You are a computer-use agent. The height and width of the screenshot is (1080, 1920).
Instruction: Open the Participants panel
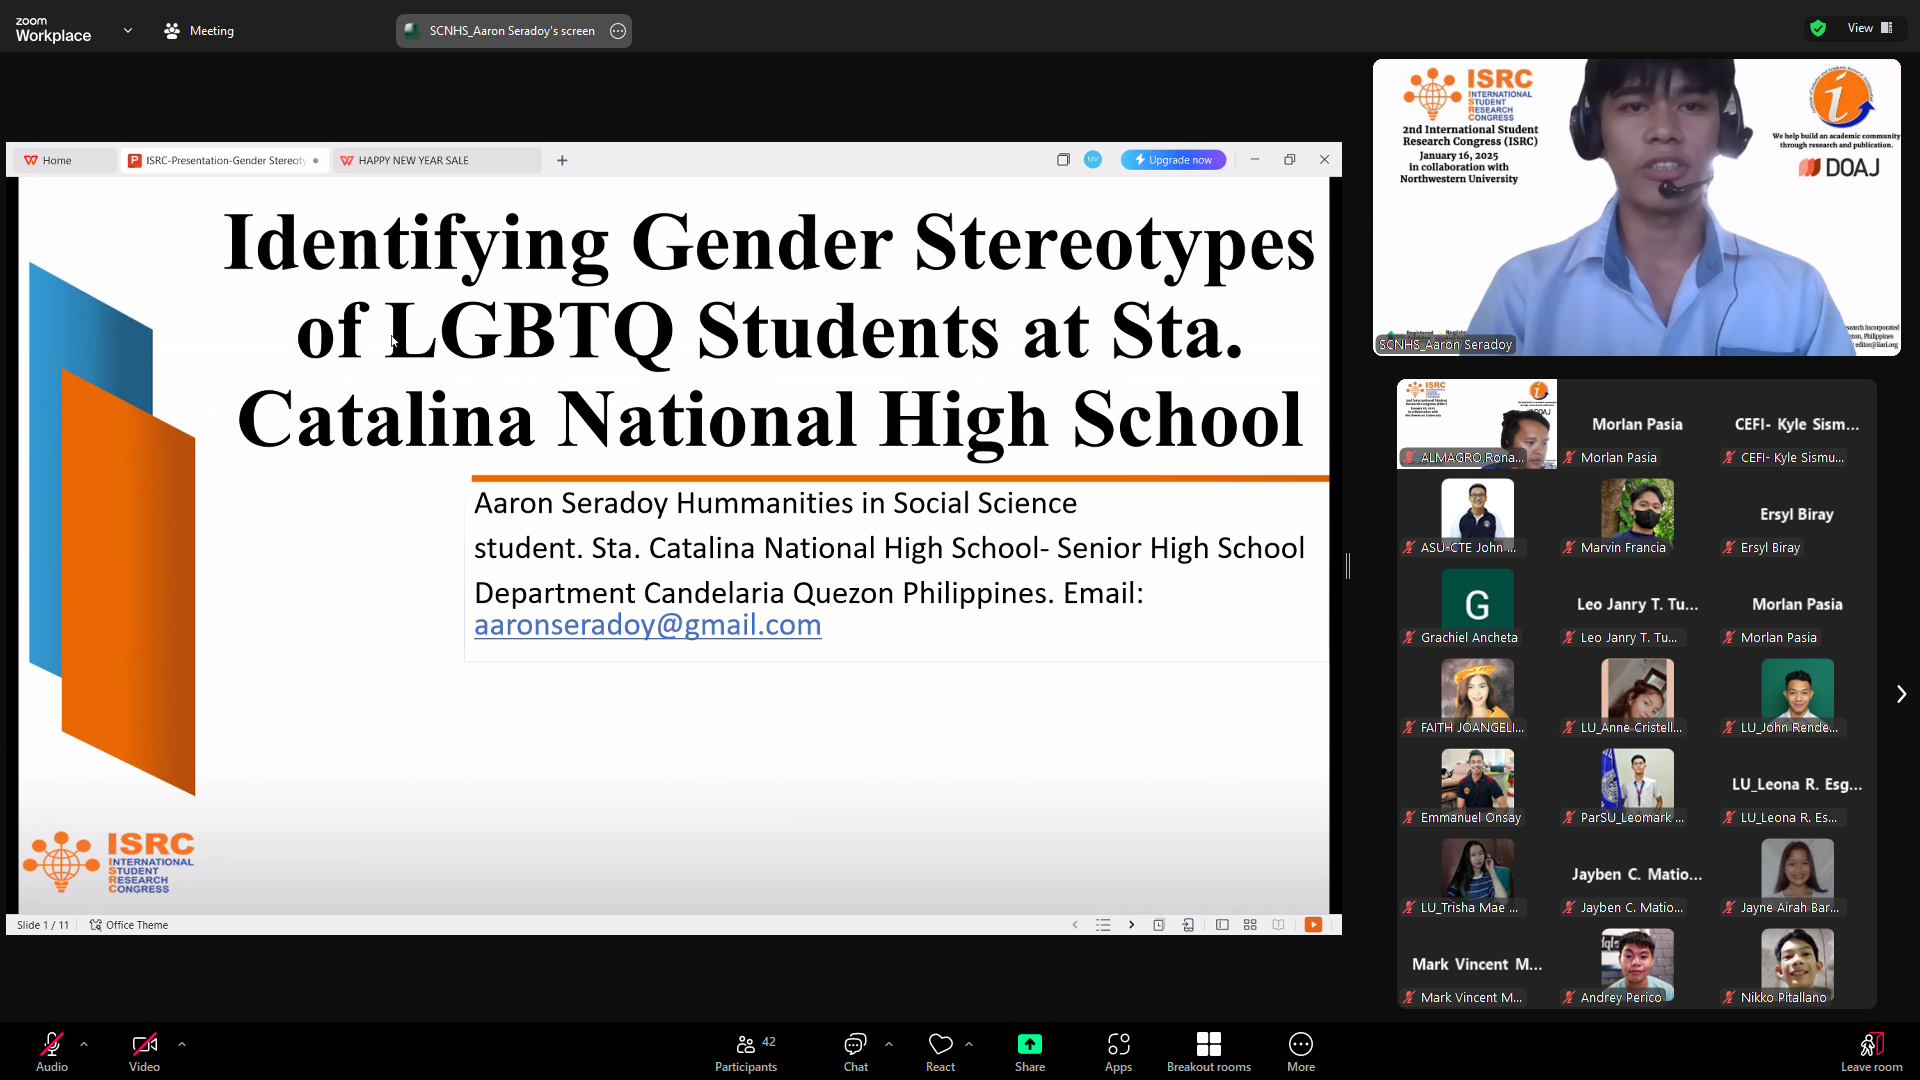click(746, 1051)
